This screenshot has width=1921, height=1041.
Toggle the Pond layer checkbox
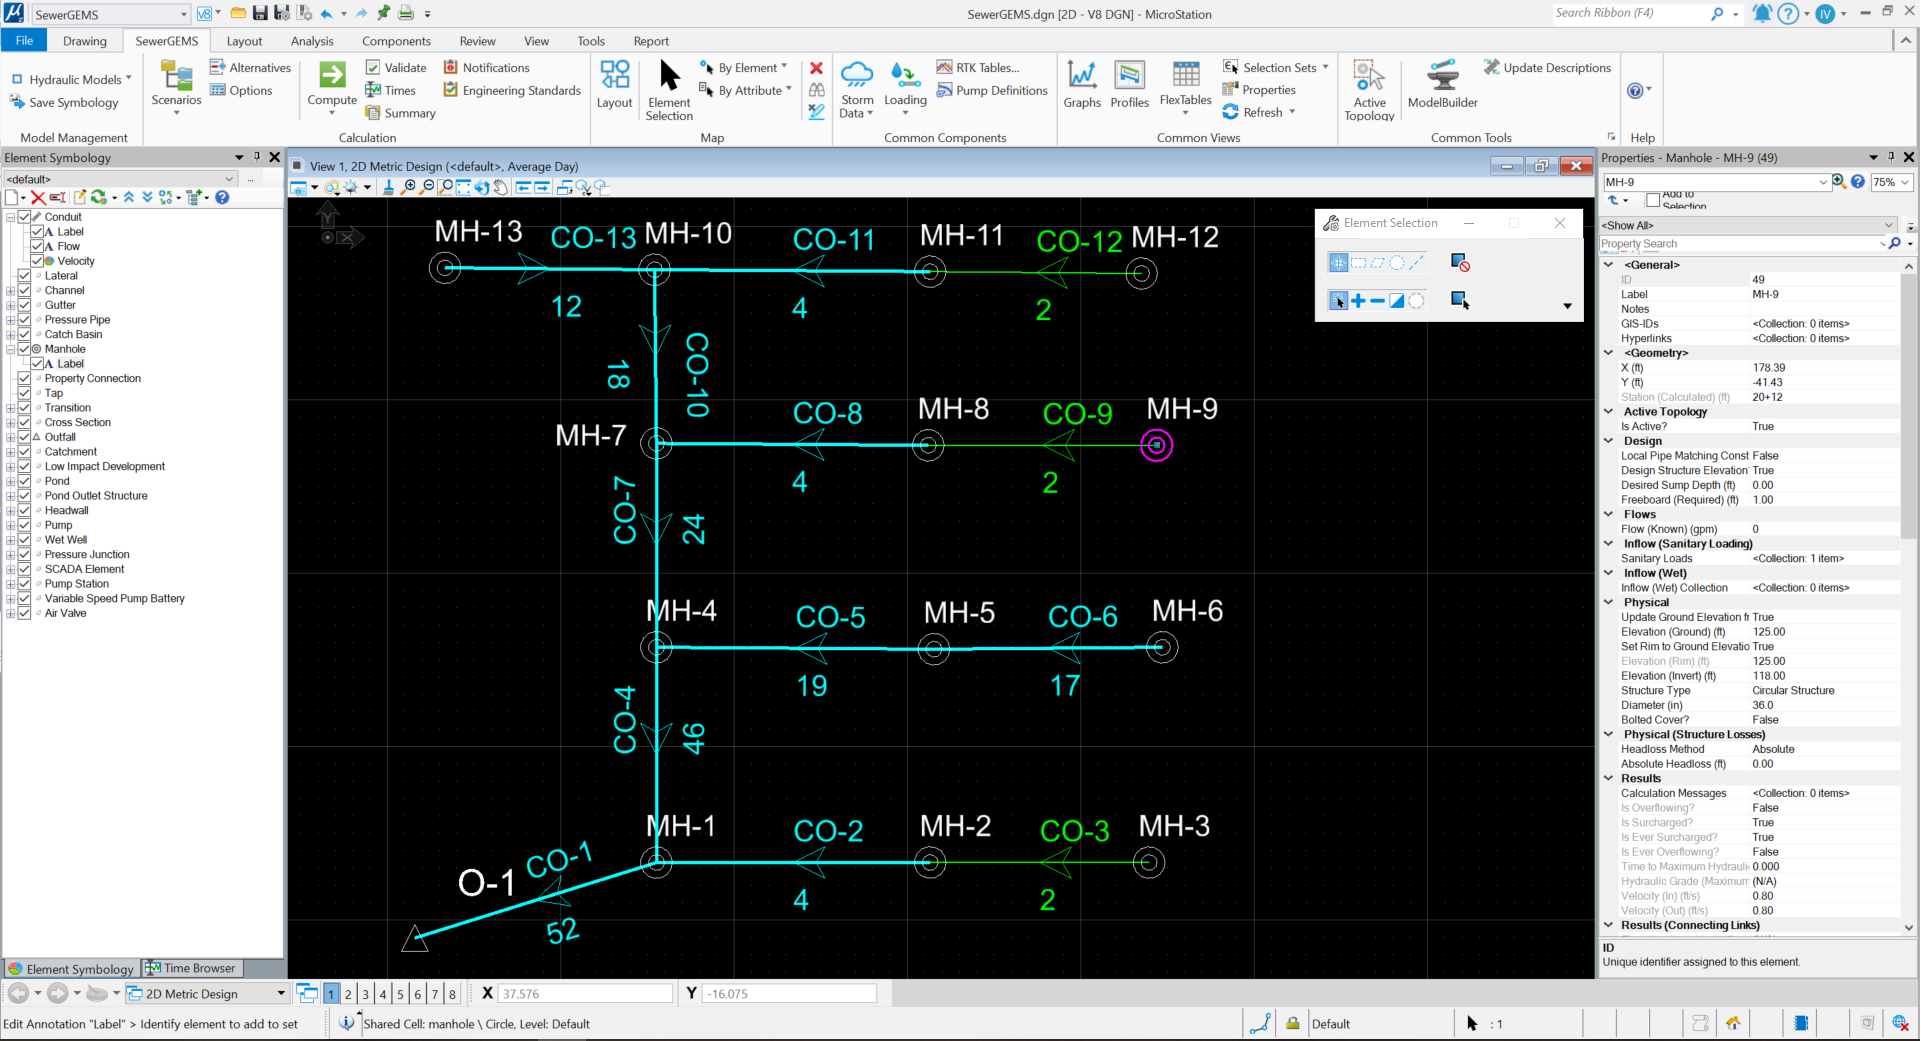point(25,481)
